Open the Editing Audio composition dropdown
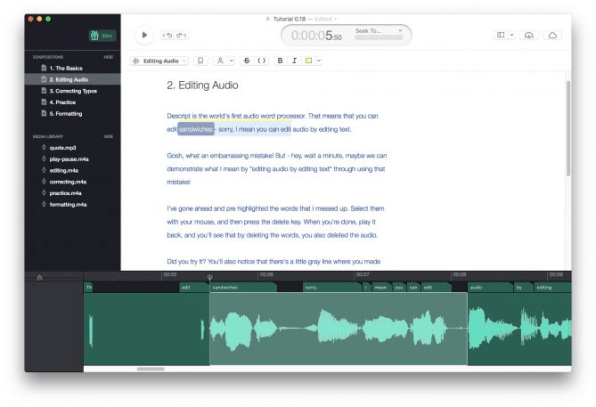Screen dimensions: 596x407 [x=159, y=61]
